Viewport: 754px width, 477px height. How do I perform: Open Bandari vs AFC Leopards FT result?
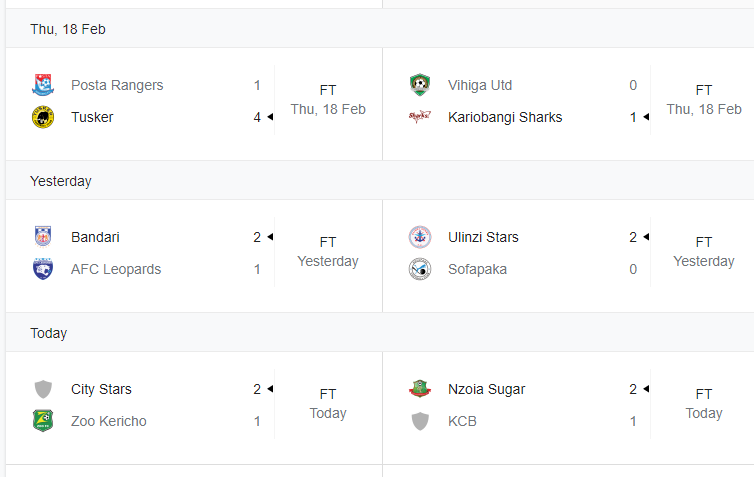click(328, 252)
